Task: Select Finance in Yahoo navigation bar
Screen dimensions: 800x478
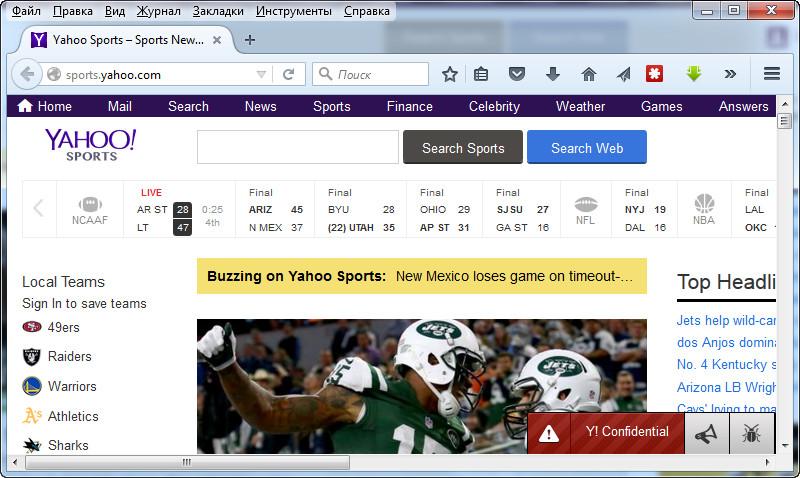Action: (410, 106)
